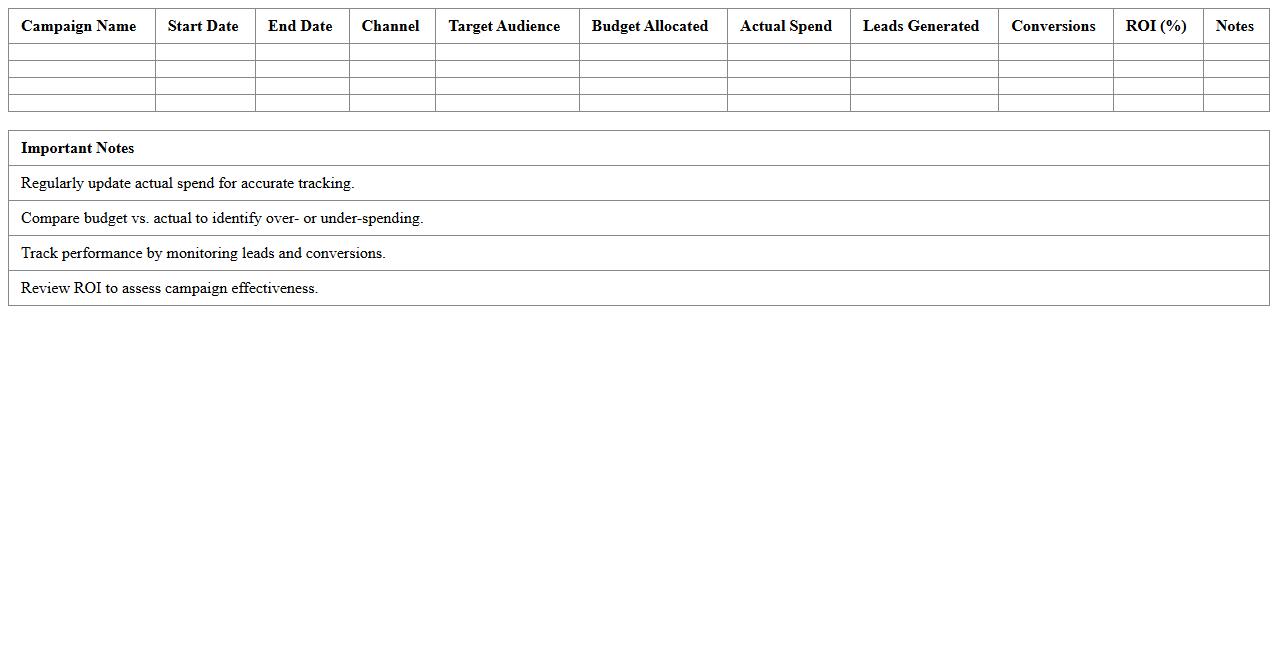The height and width of the screenshot is (650, 1278).
Task: Click the last empty Notes cell
Action: pos(1235,102)
